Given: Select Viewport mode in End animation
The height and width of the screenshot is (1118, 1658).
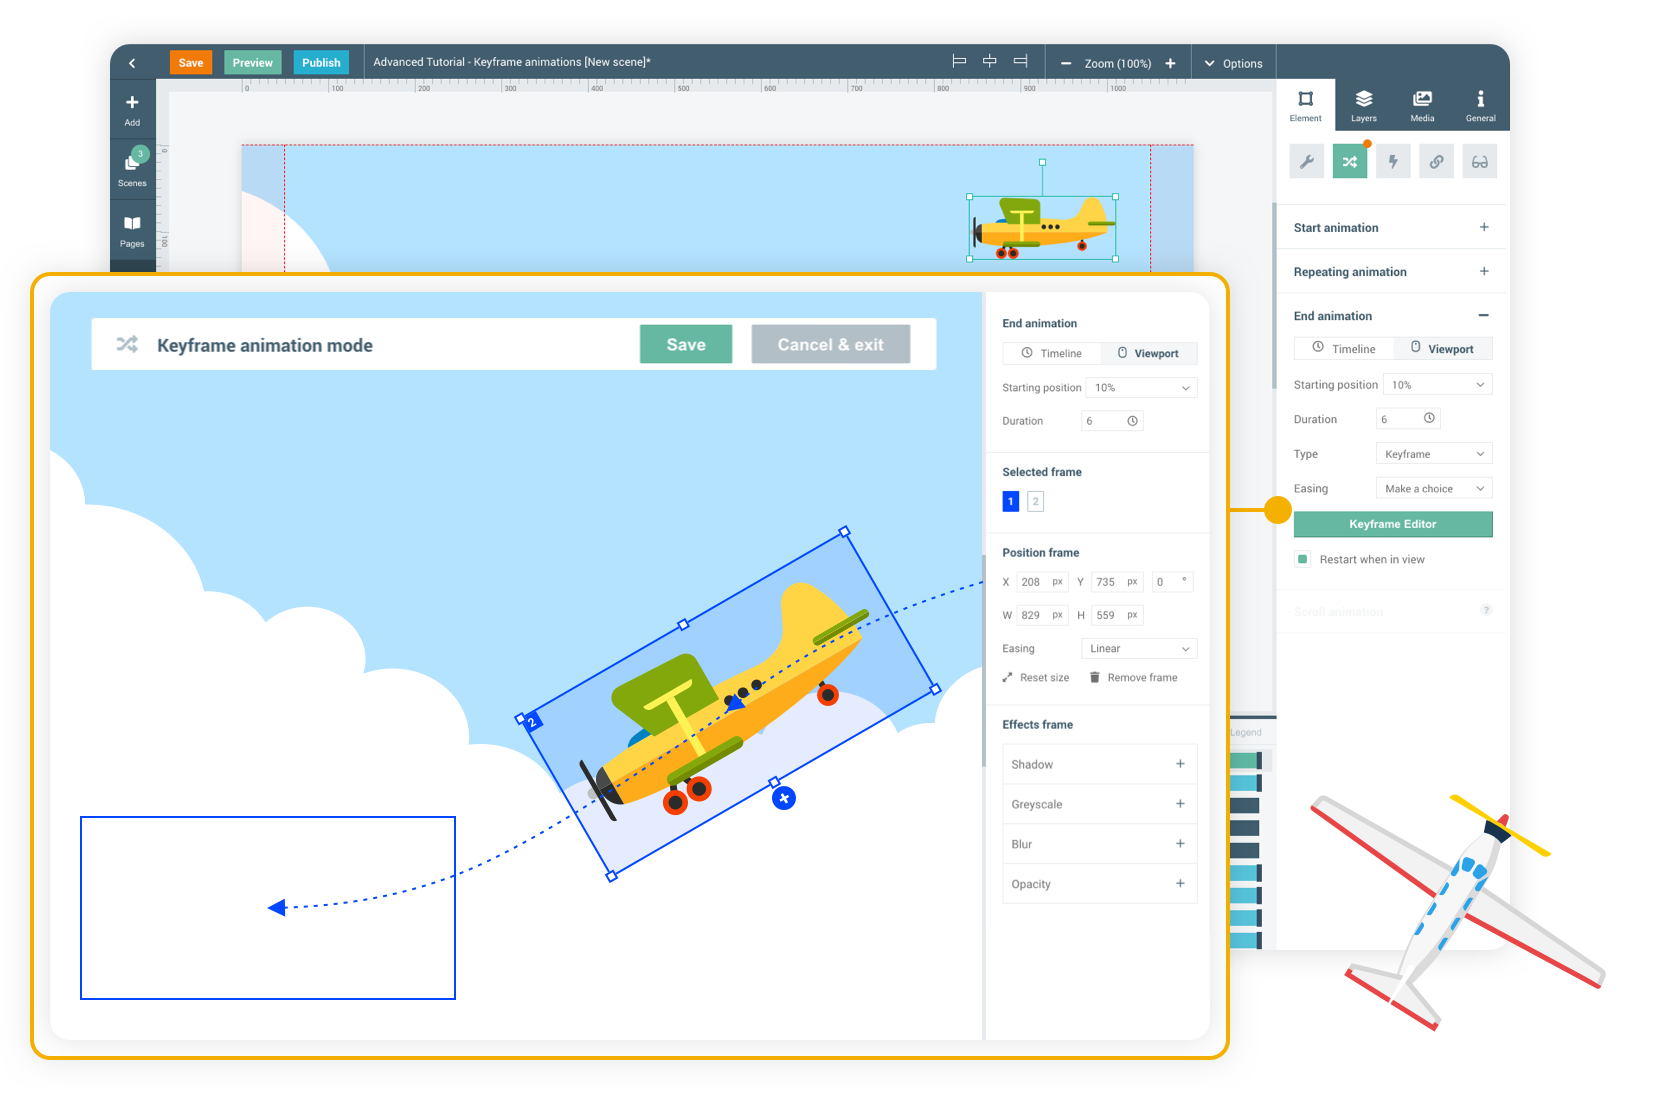Looking at the screenshot, I should click(x=1441, y=349).
